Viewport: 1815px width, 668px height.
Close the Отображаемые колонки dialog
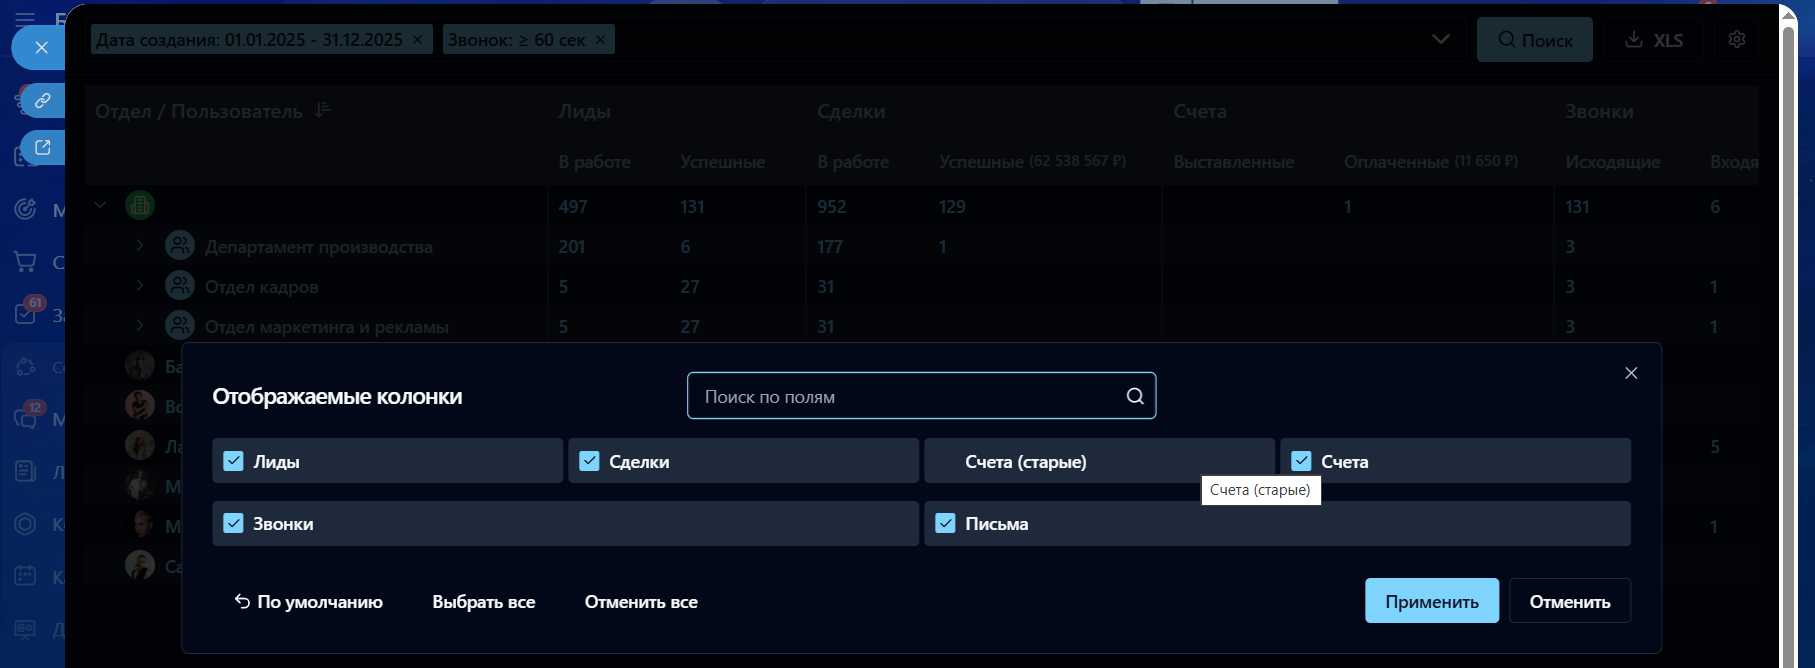tap(1631, 373)
